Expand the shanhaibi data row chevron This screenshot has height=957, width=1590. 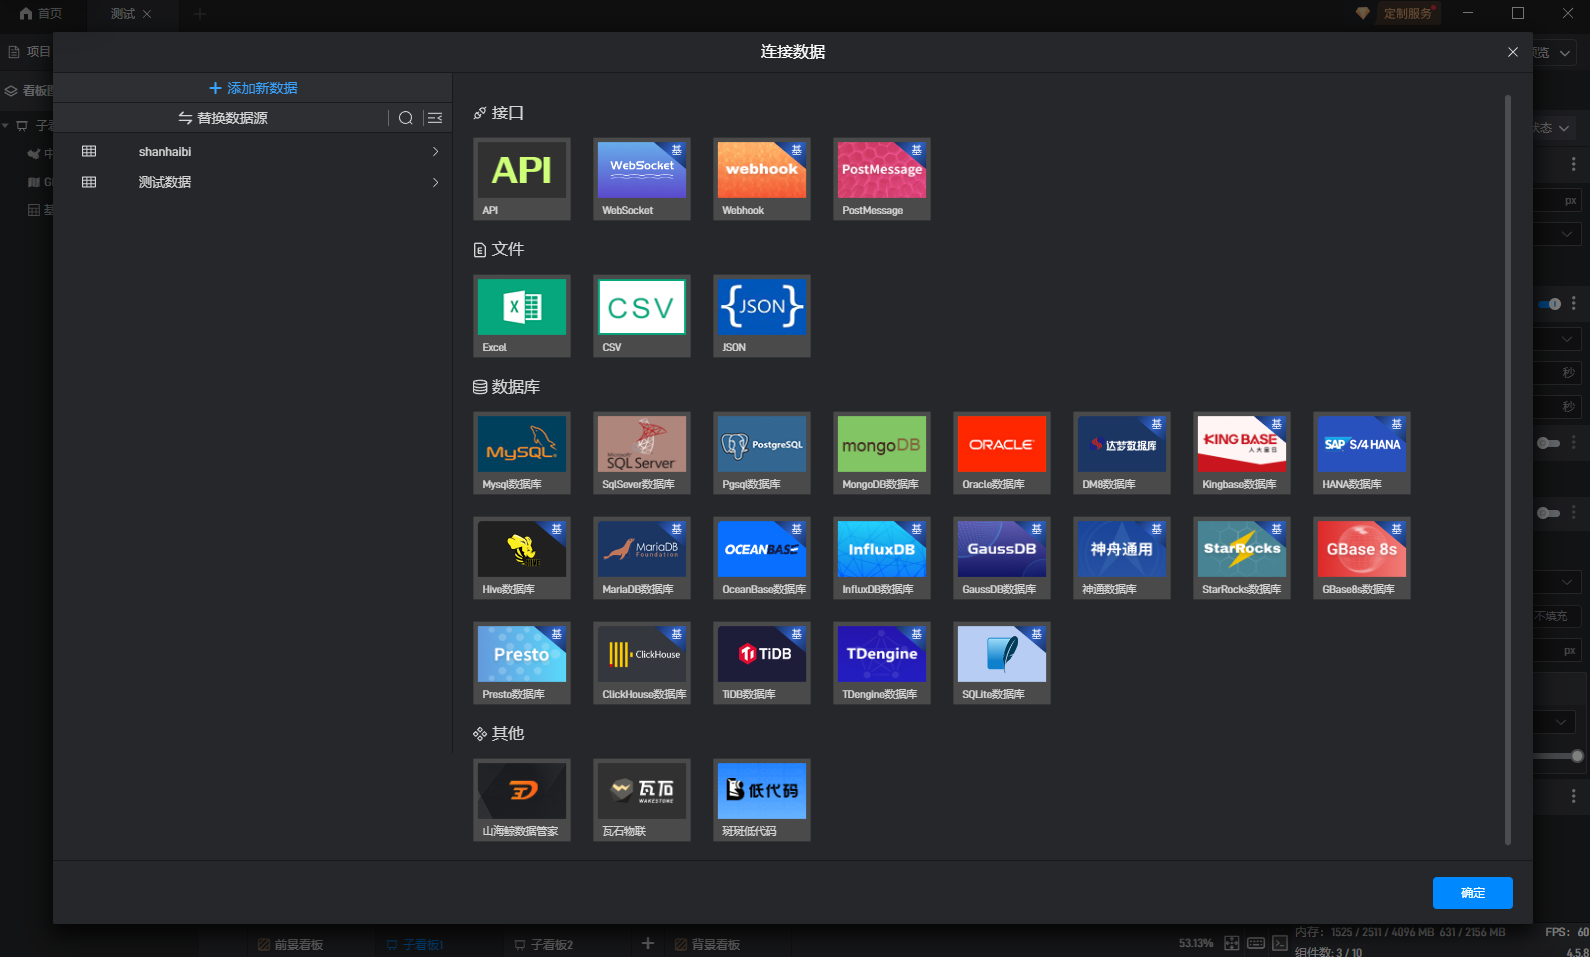435,152
